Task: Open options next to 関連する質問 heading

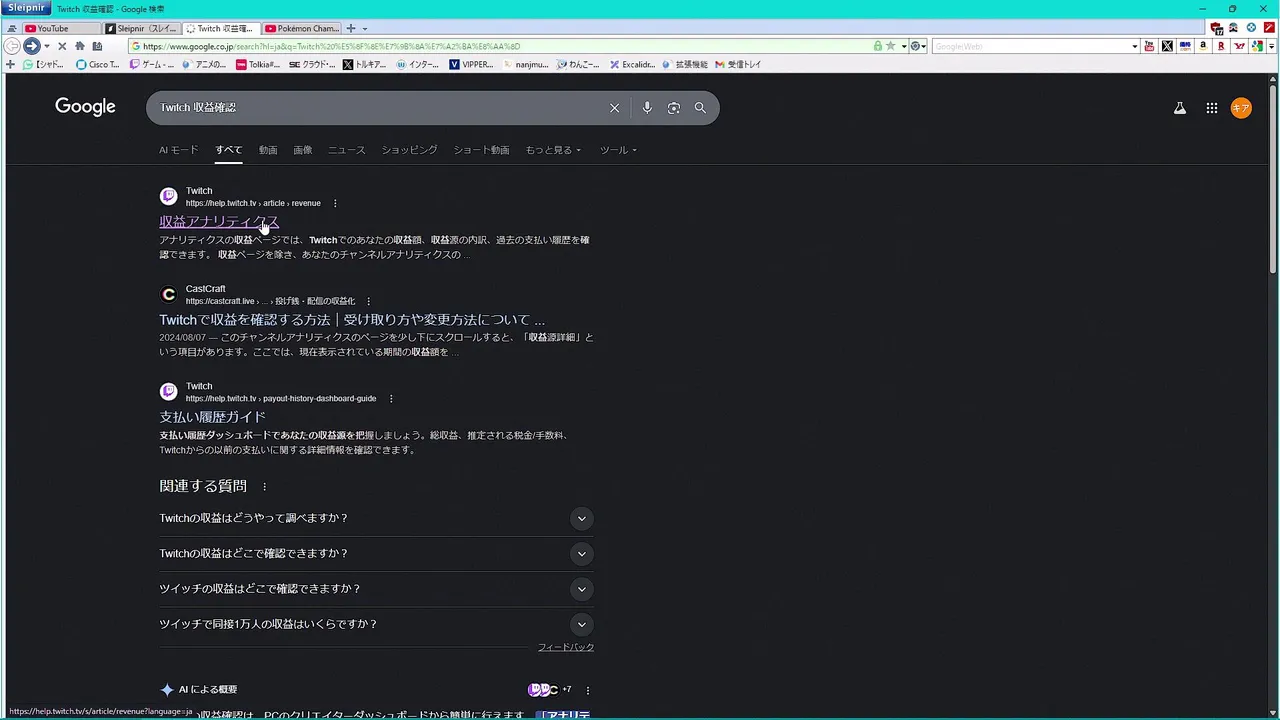Action: pyautogui.click(x=264, y=487)
